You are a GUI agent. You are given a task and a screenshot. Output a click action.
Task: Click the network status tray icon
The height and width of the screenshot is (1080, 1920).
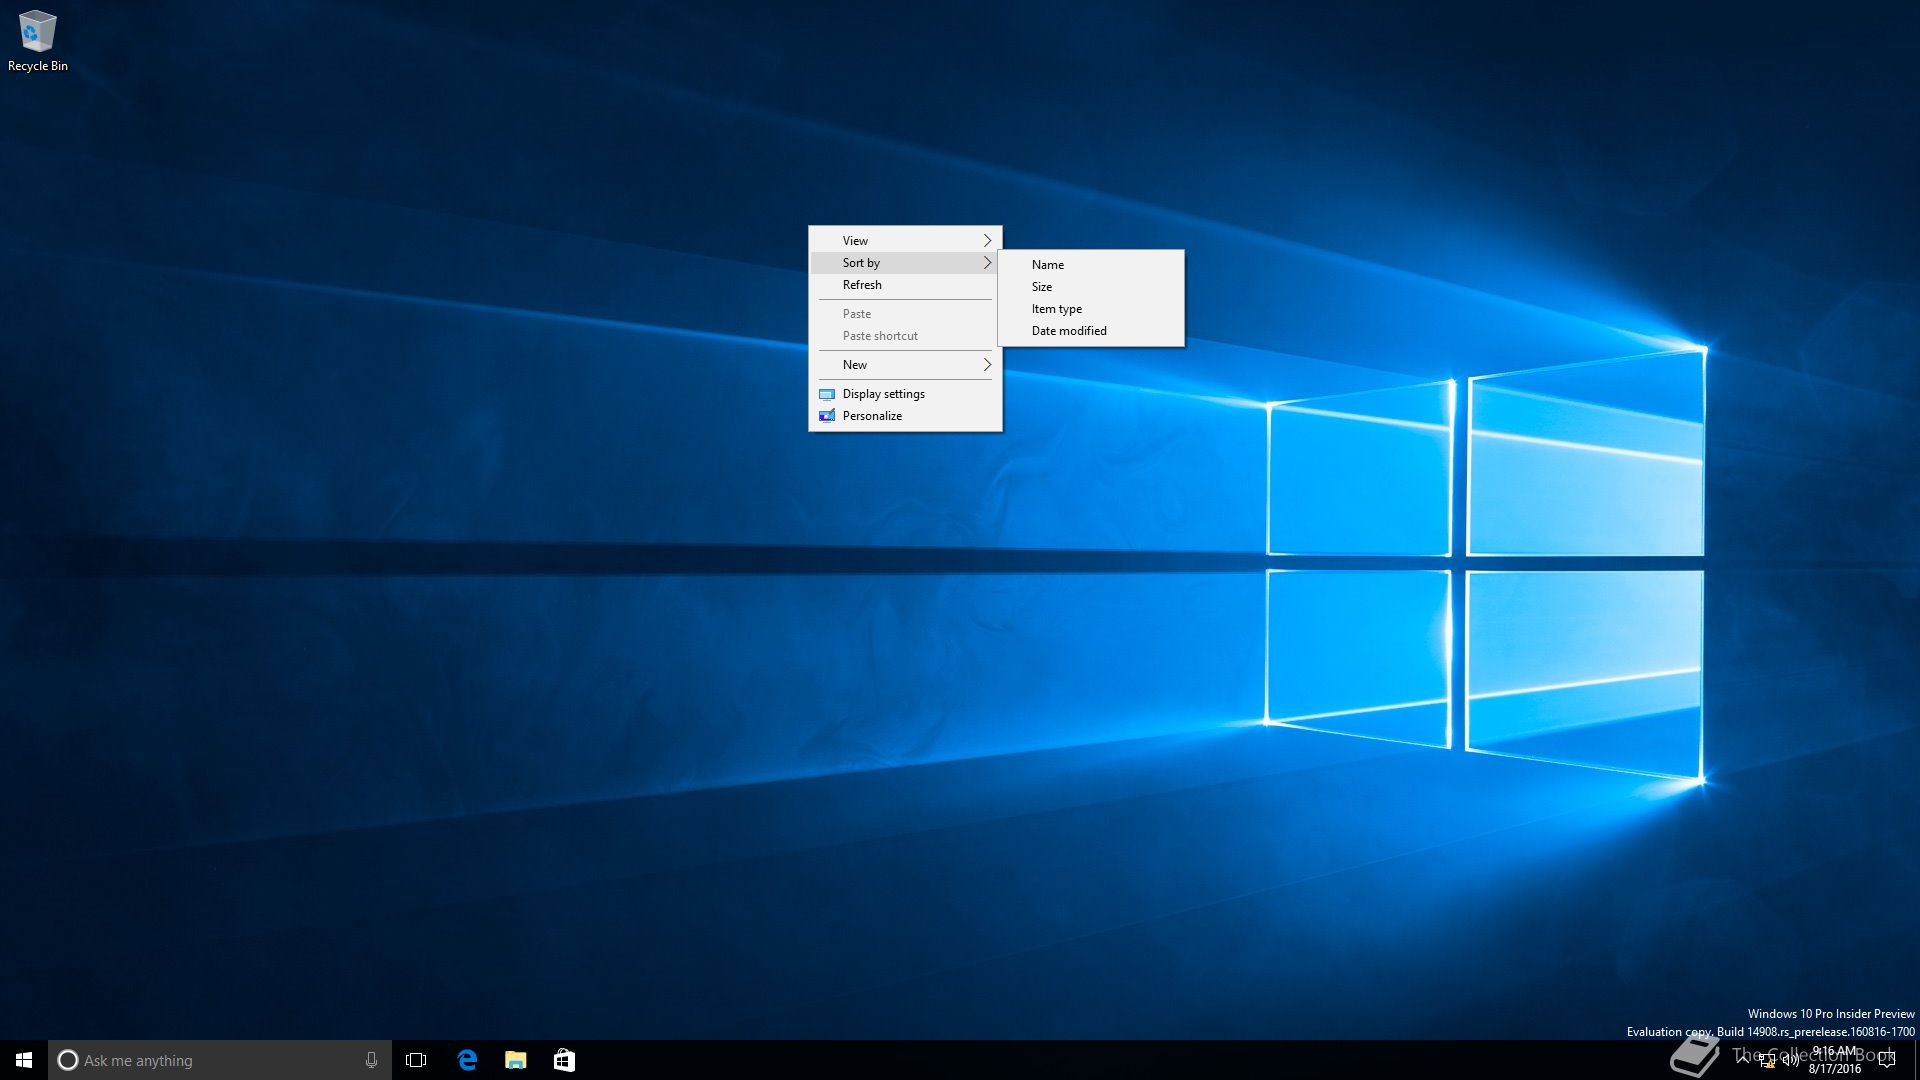tap(1767, 1061)
